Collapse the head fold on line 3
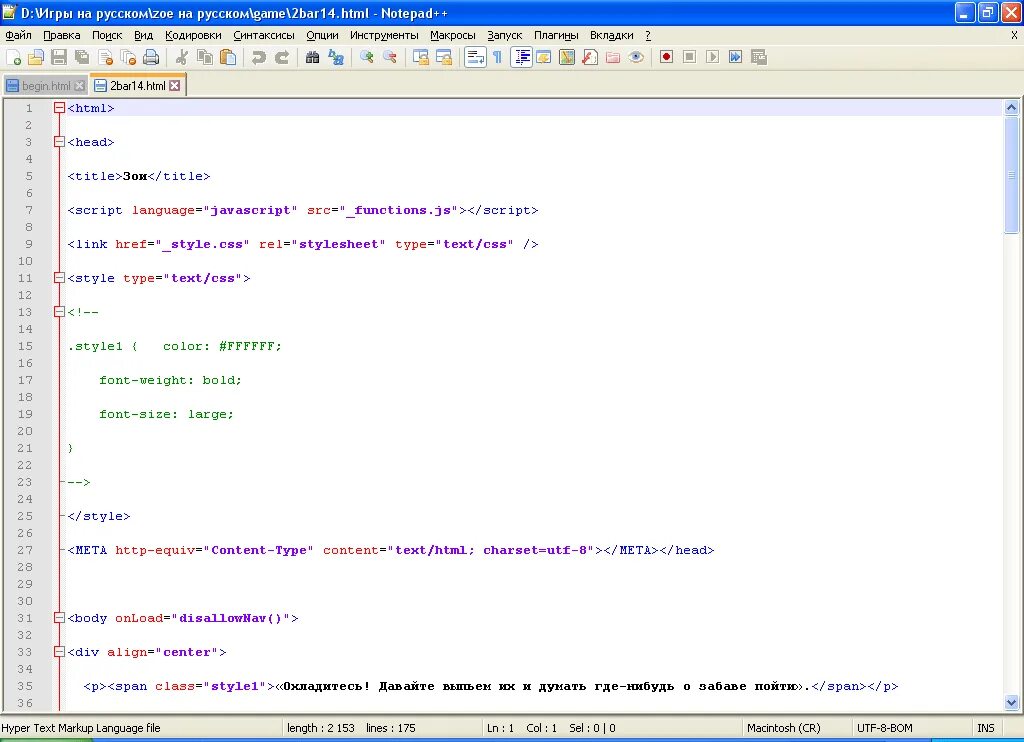Screen dimensions: 1024x742 click(59, 142)
